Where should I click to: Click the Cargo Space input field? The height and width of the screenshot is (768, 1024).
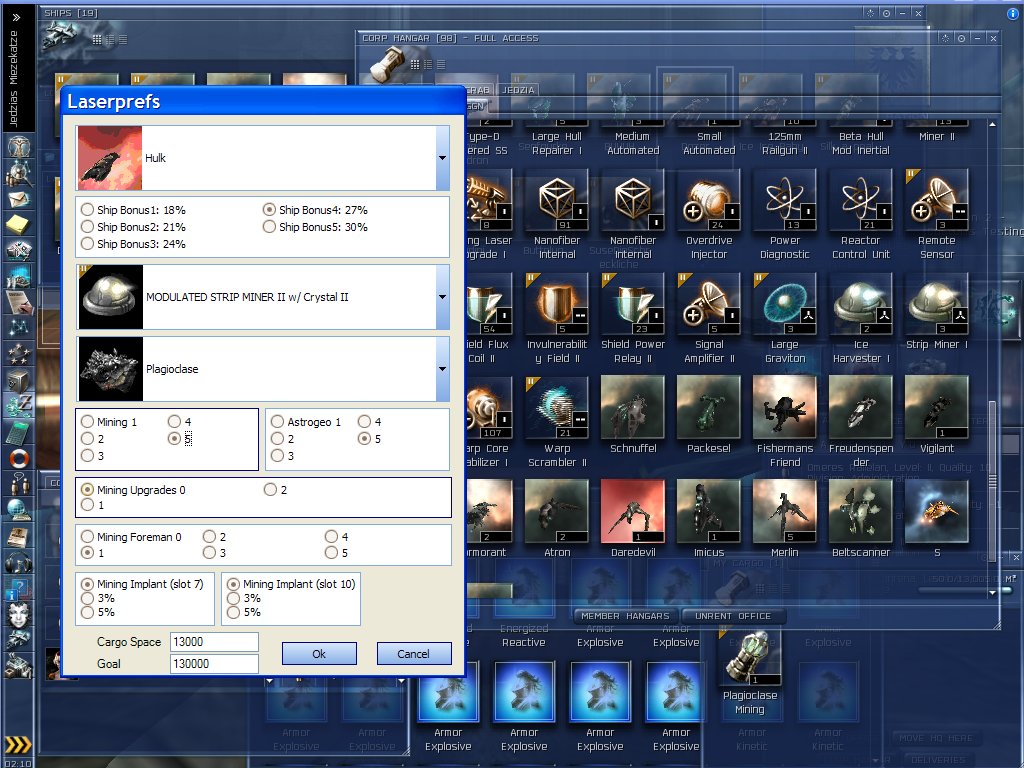(x=214, y=642)
